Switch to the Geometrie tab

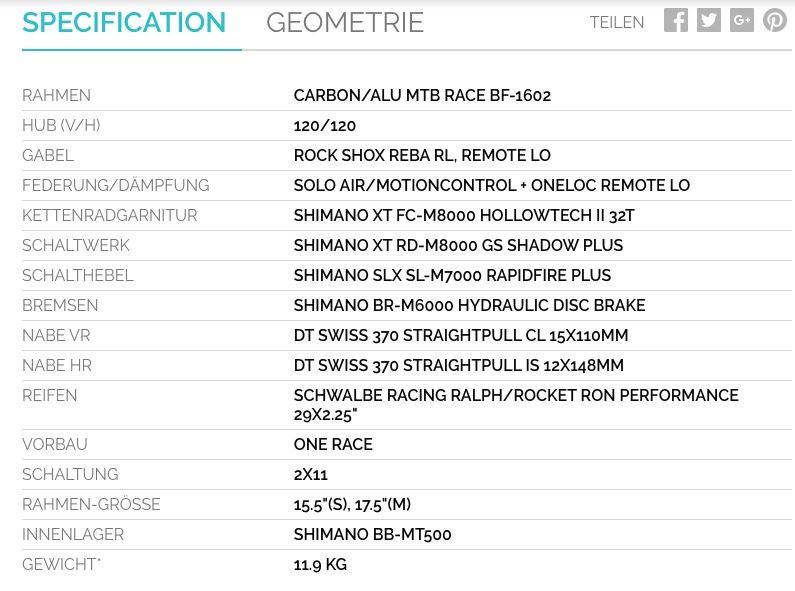tap(345, 23)
